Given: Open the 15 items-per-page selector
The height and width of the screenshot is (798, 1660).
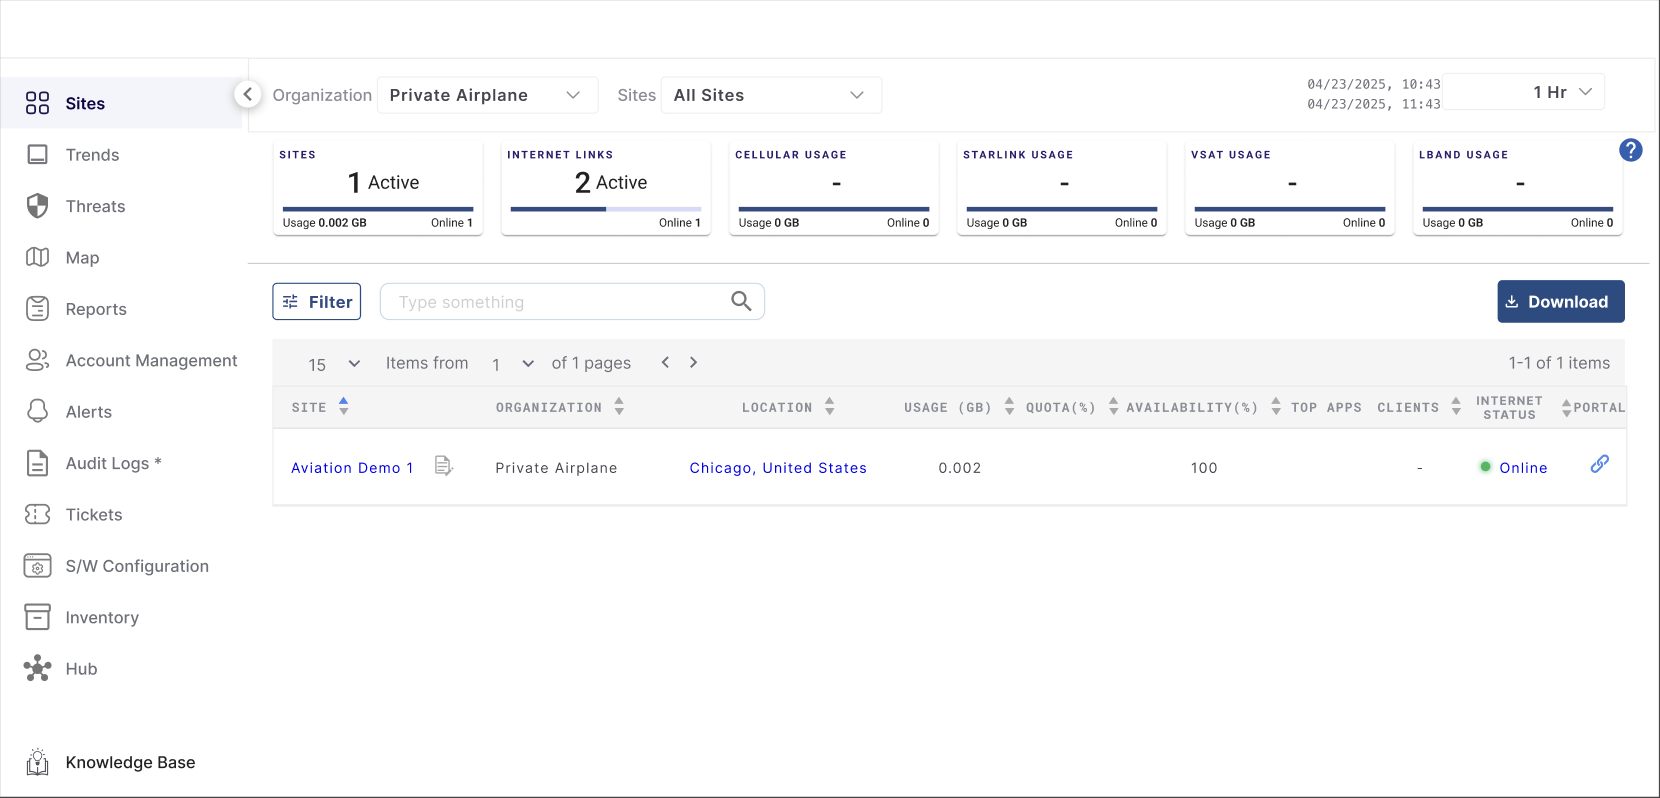Looking at the screenshot, I should (x=333, y=364).
